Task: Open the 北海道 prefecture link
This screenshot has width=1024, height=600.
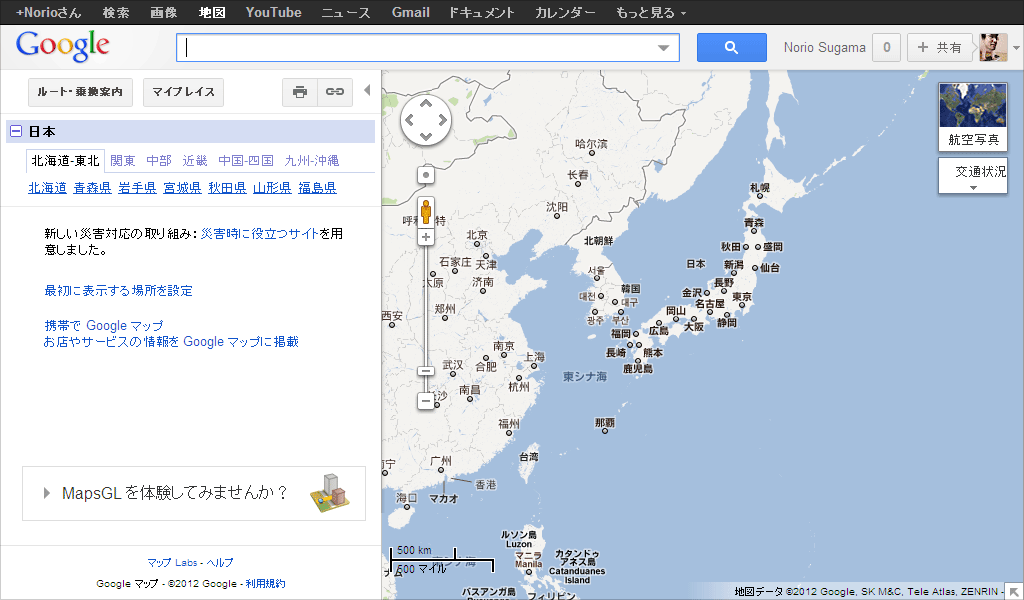Action: click(48, 188)
